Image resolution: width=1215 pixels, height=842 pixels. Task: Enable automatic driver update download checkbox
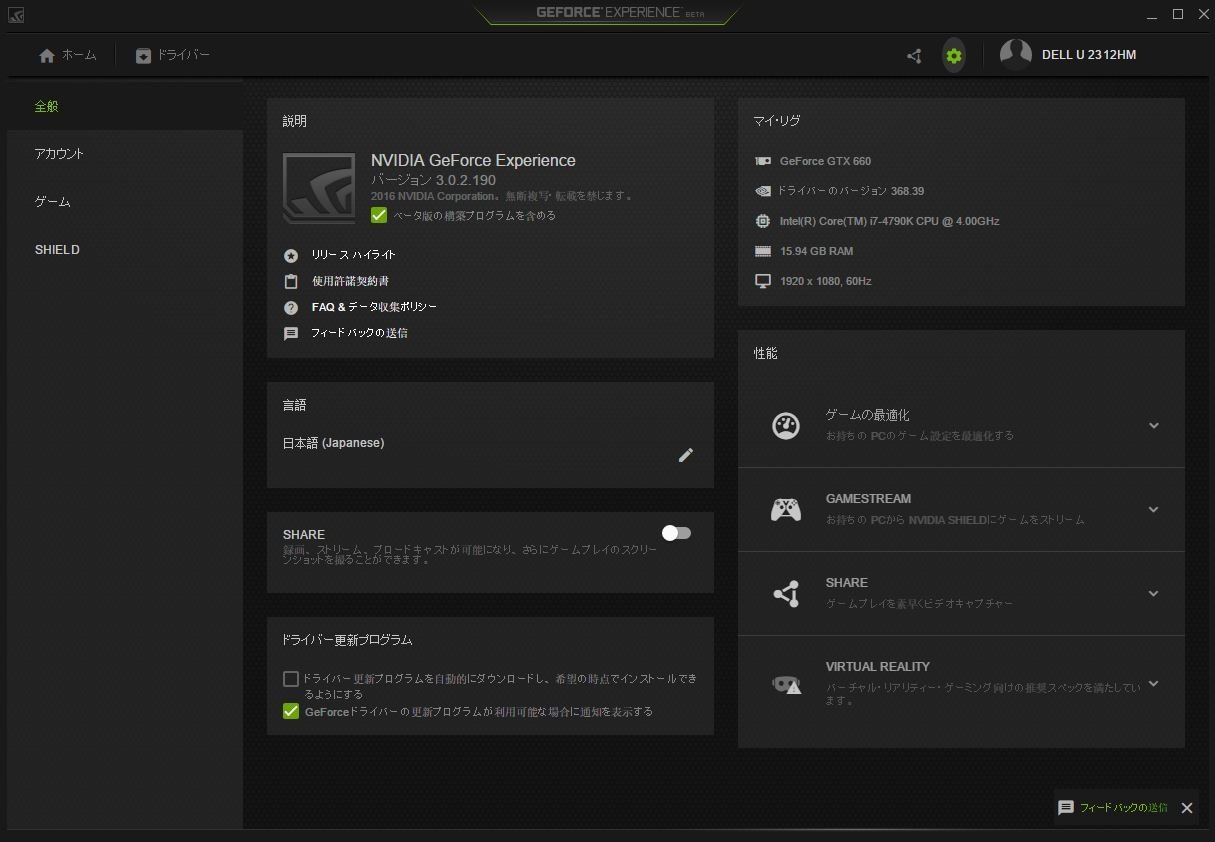tap(291, 679)
